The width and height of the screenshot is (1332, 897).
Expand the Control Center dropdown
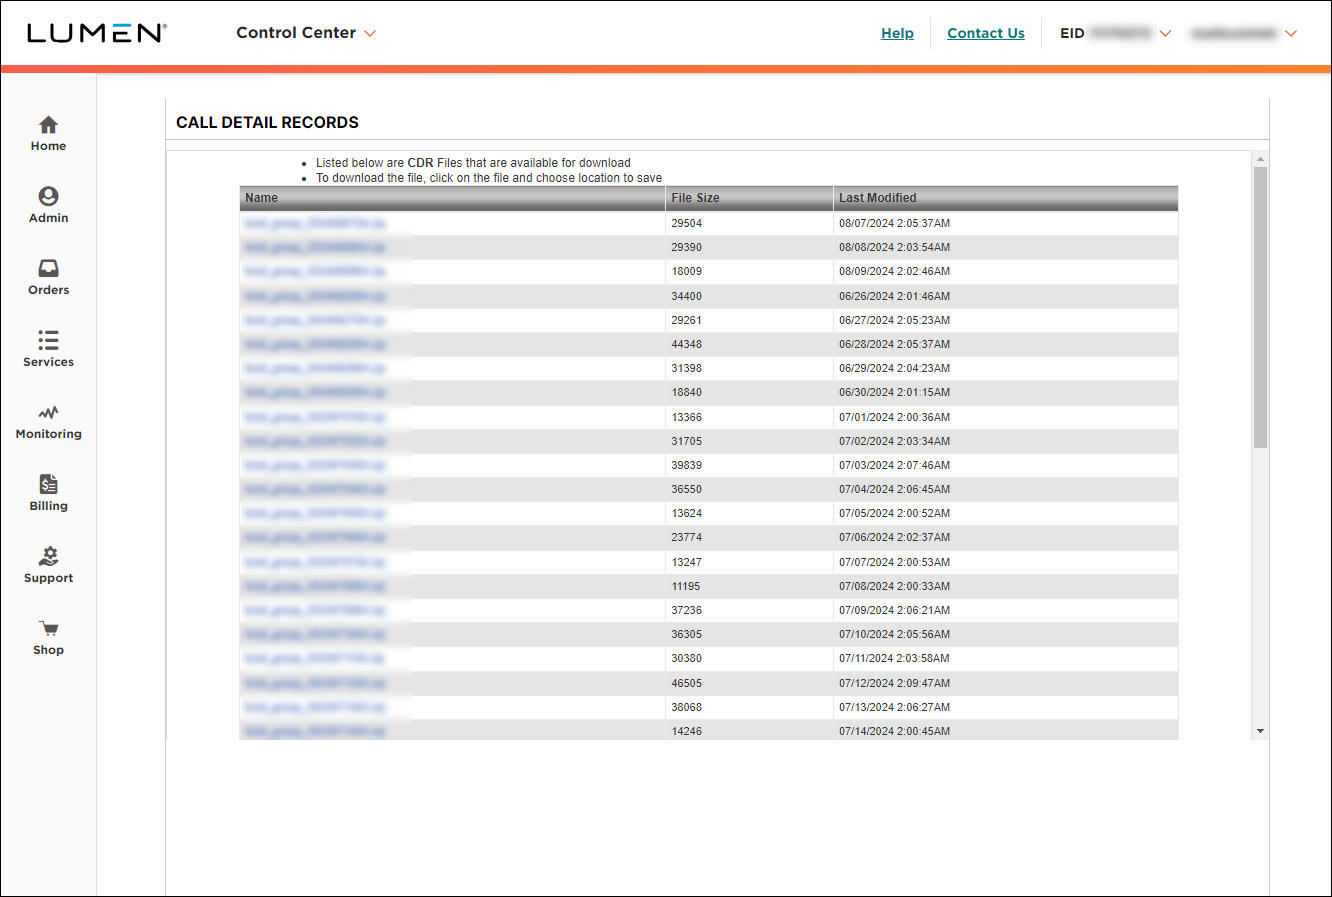(x=306, y=33)
